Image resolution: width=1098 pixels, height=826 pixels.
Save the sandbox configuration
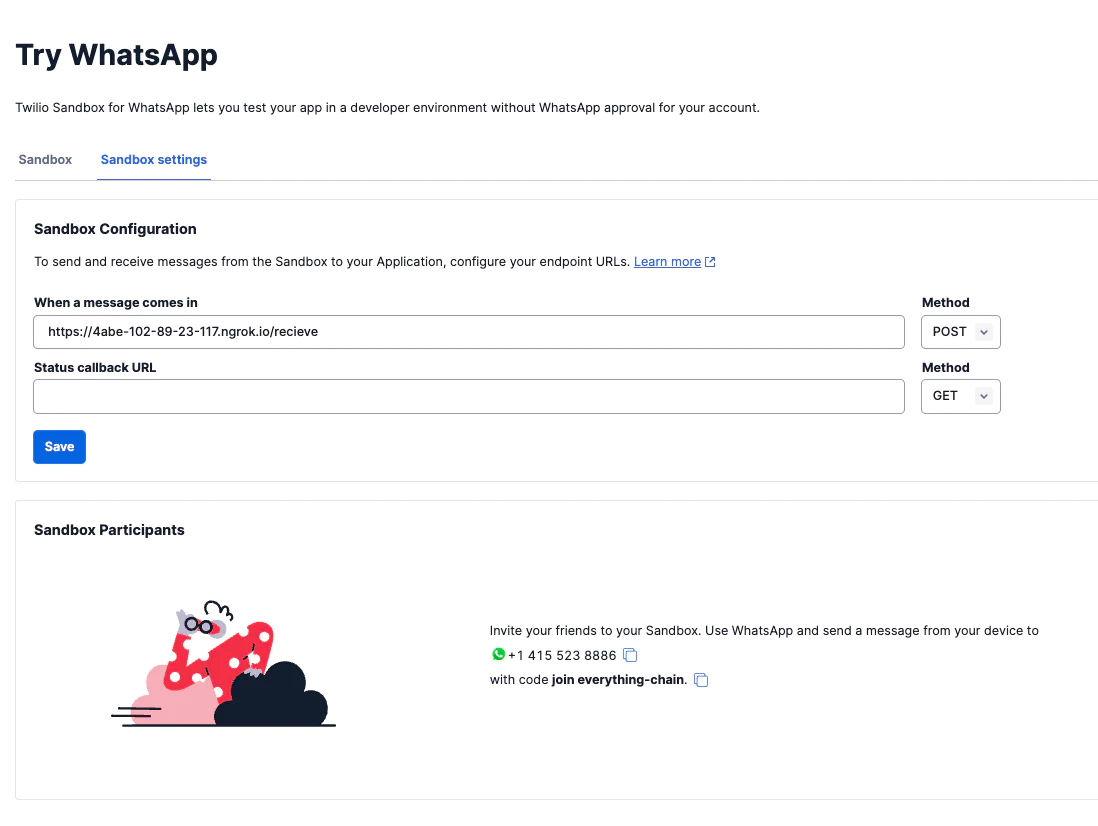(x=60, y=447)
